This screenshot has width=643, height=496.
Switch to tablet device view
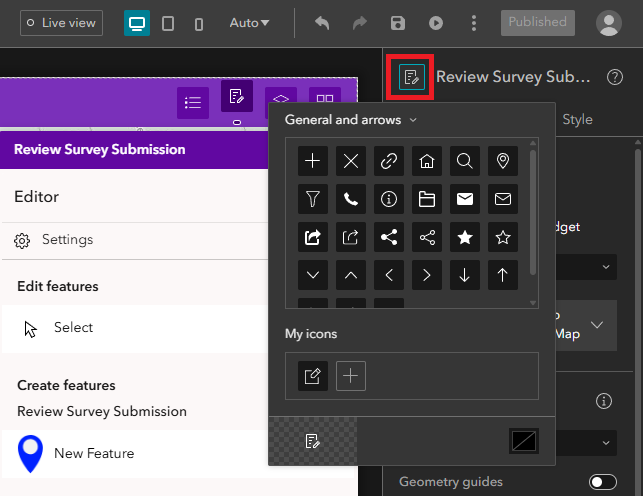pos(168,23)
